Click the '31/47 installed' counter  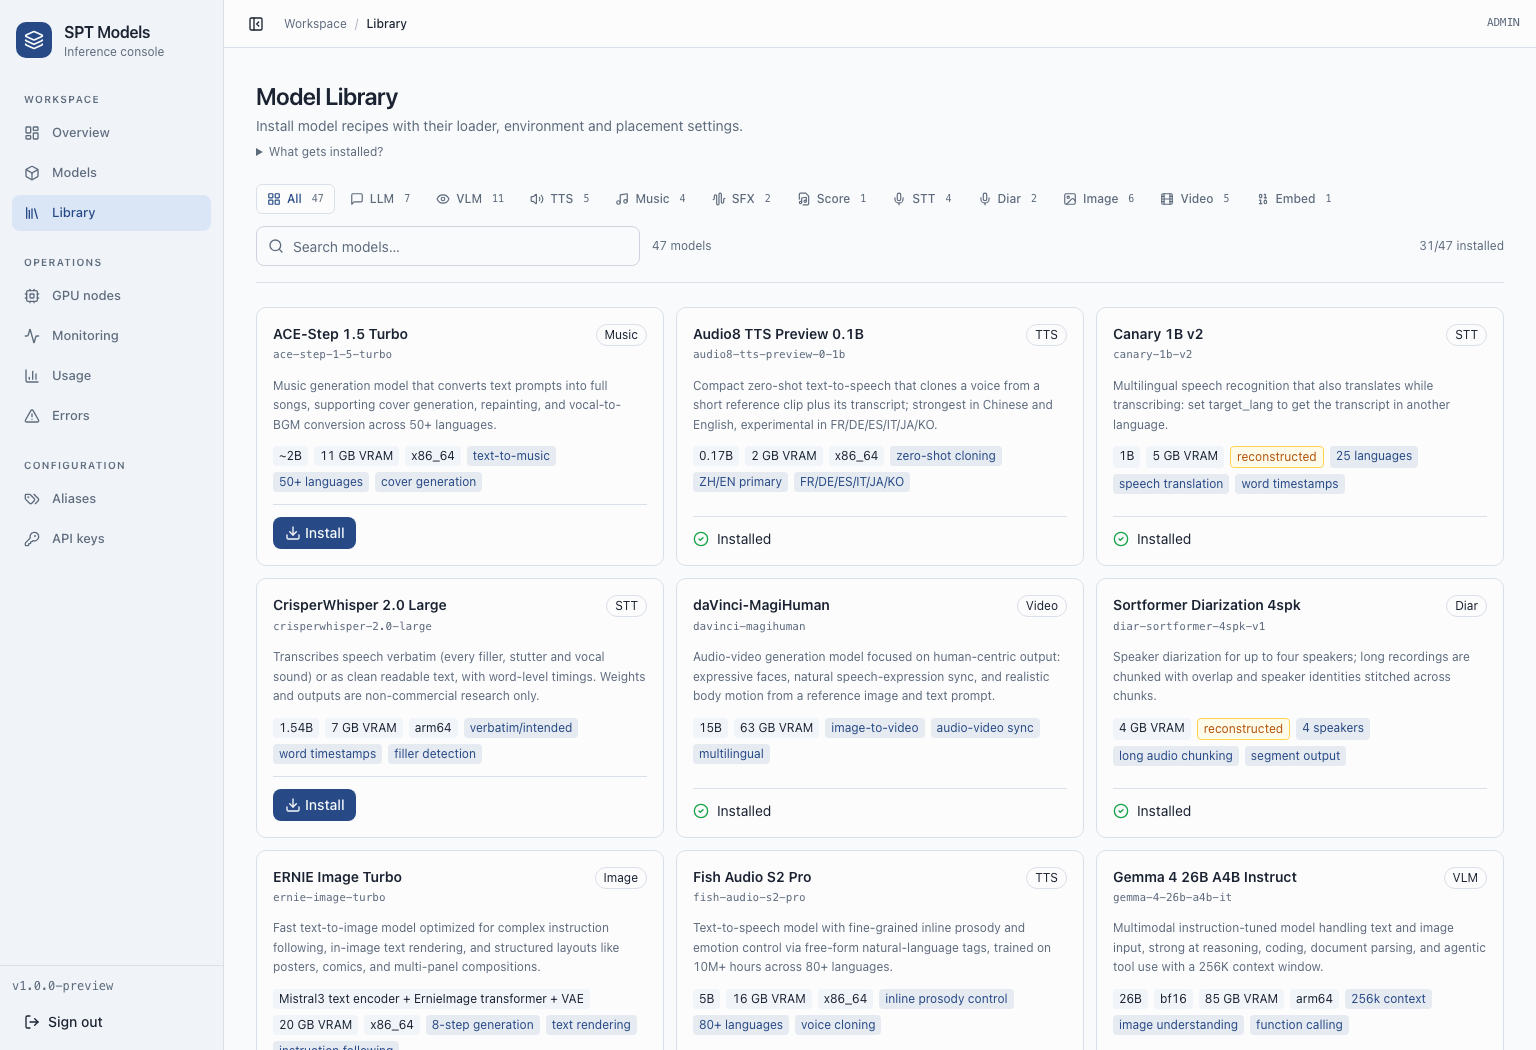click(x=1461, y=246)
